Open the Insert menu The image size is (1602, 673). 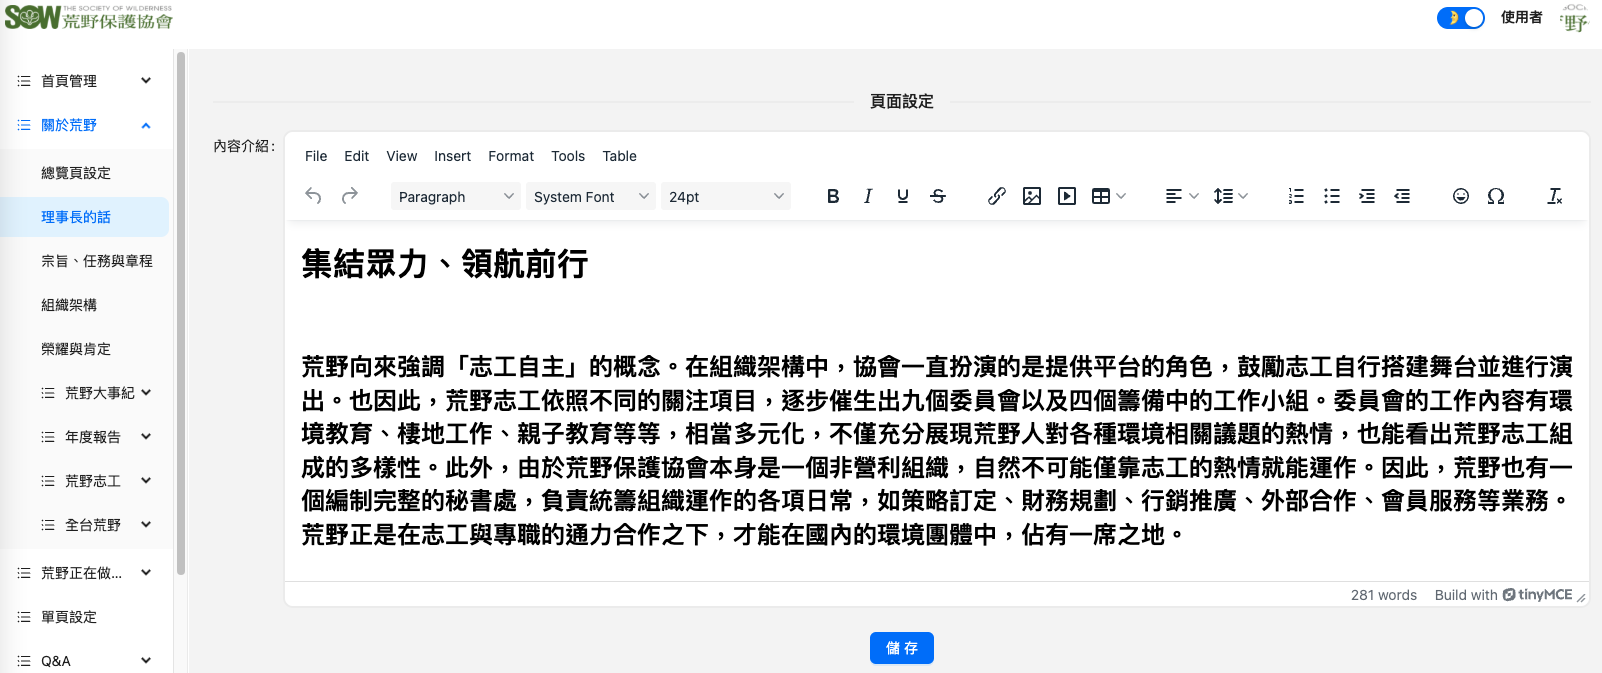(452, 156)
